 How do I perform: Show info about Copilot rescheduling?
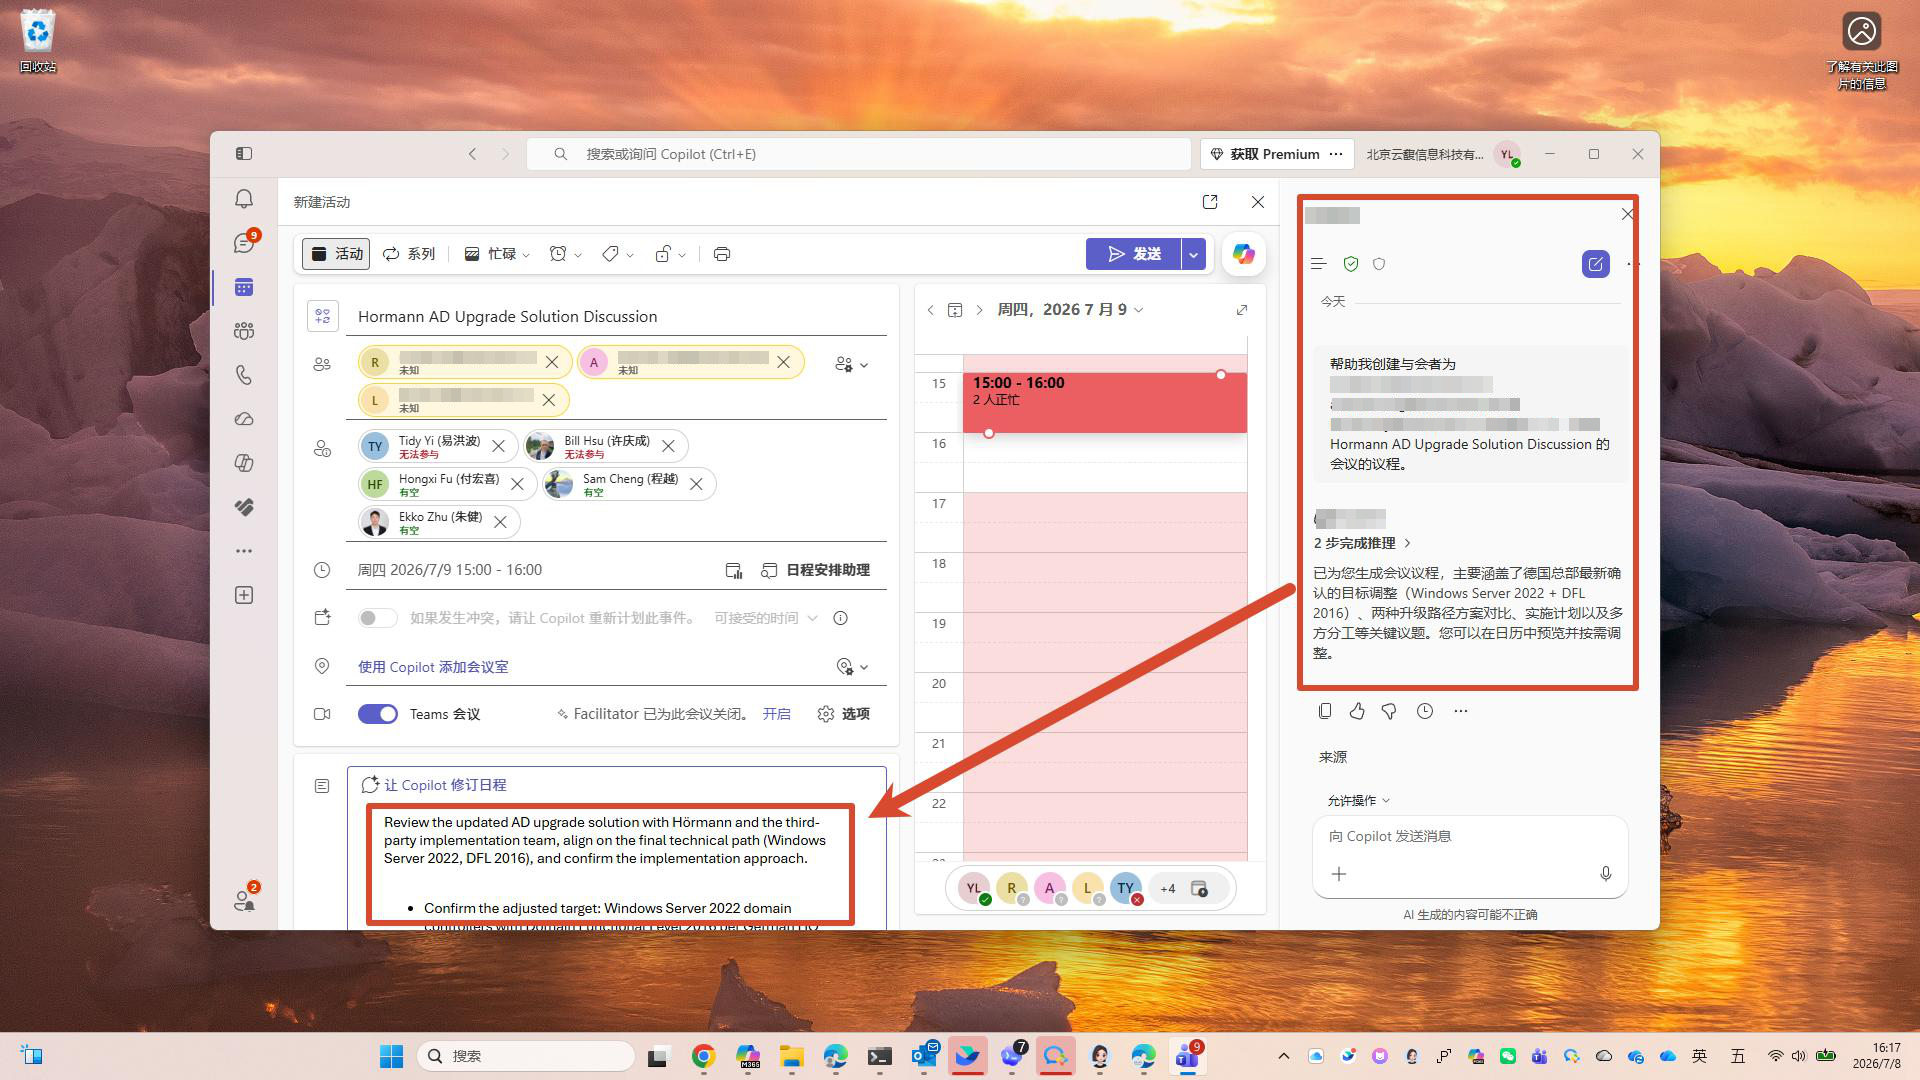840,618
